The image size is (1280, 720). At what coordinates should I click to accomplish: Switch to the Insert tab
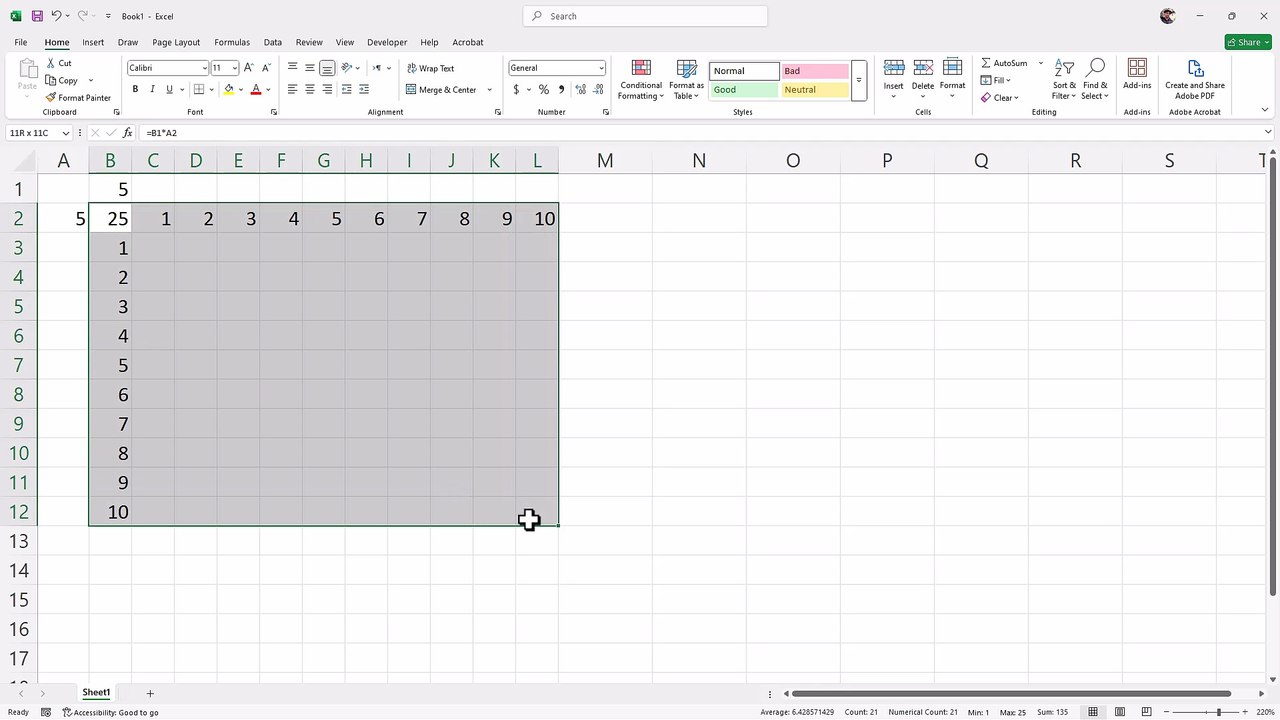[93, 42]
